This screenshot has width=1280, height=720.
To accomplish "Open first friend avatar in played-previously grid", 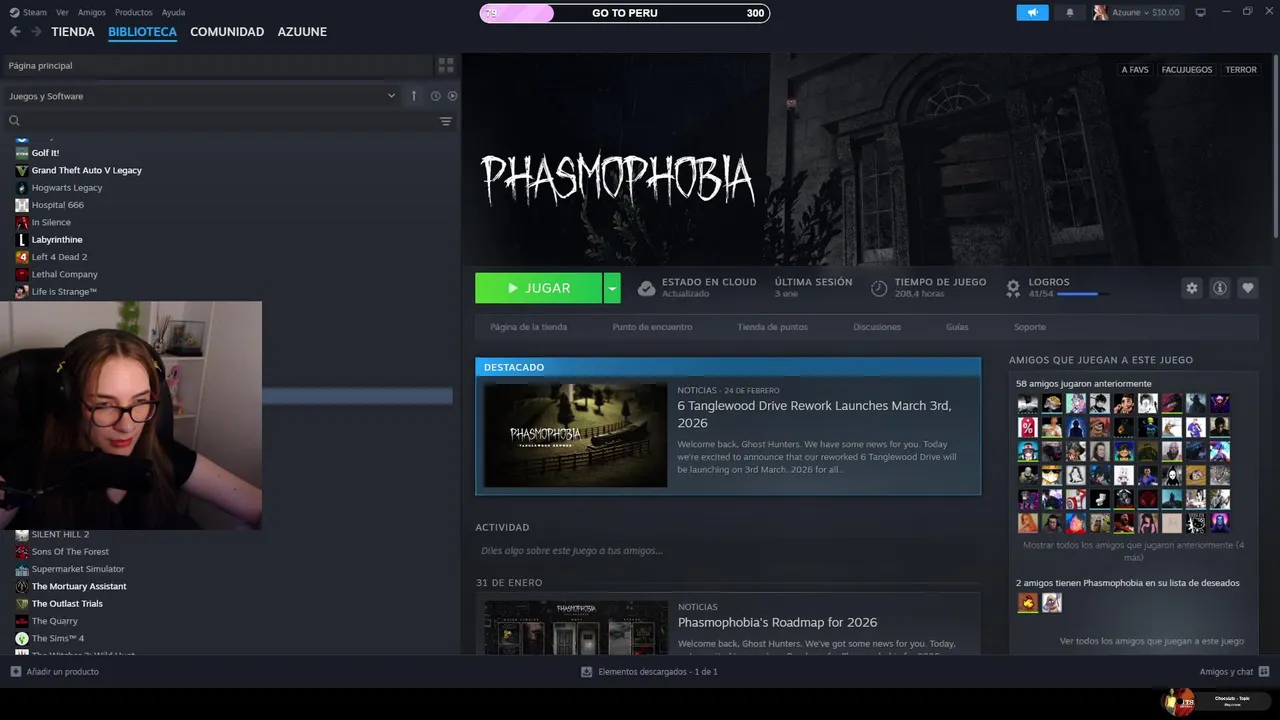I will pos(1028,404).
